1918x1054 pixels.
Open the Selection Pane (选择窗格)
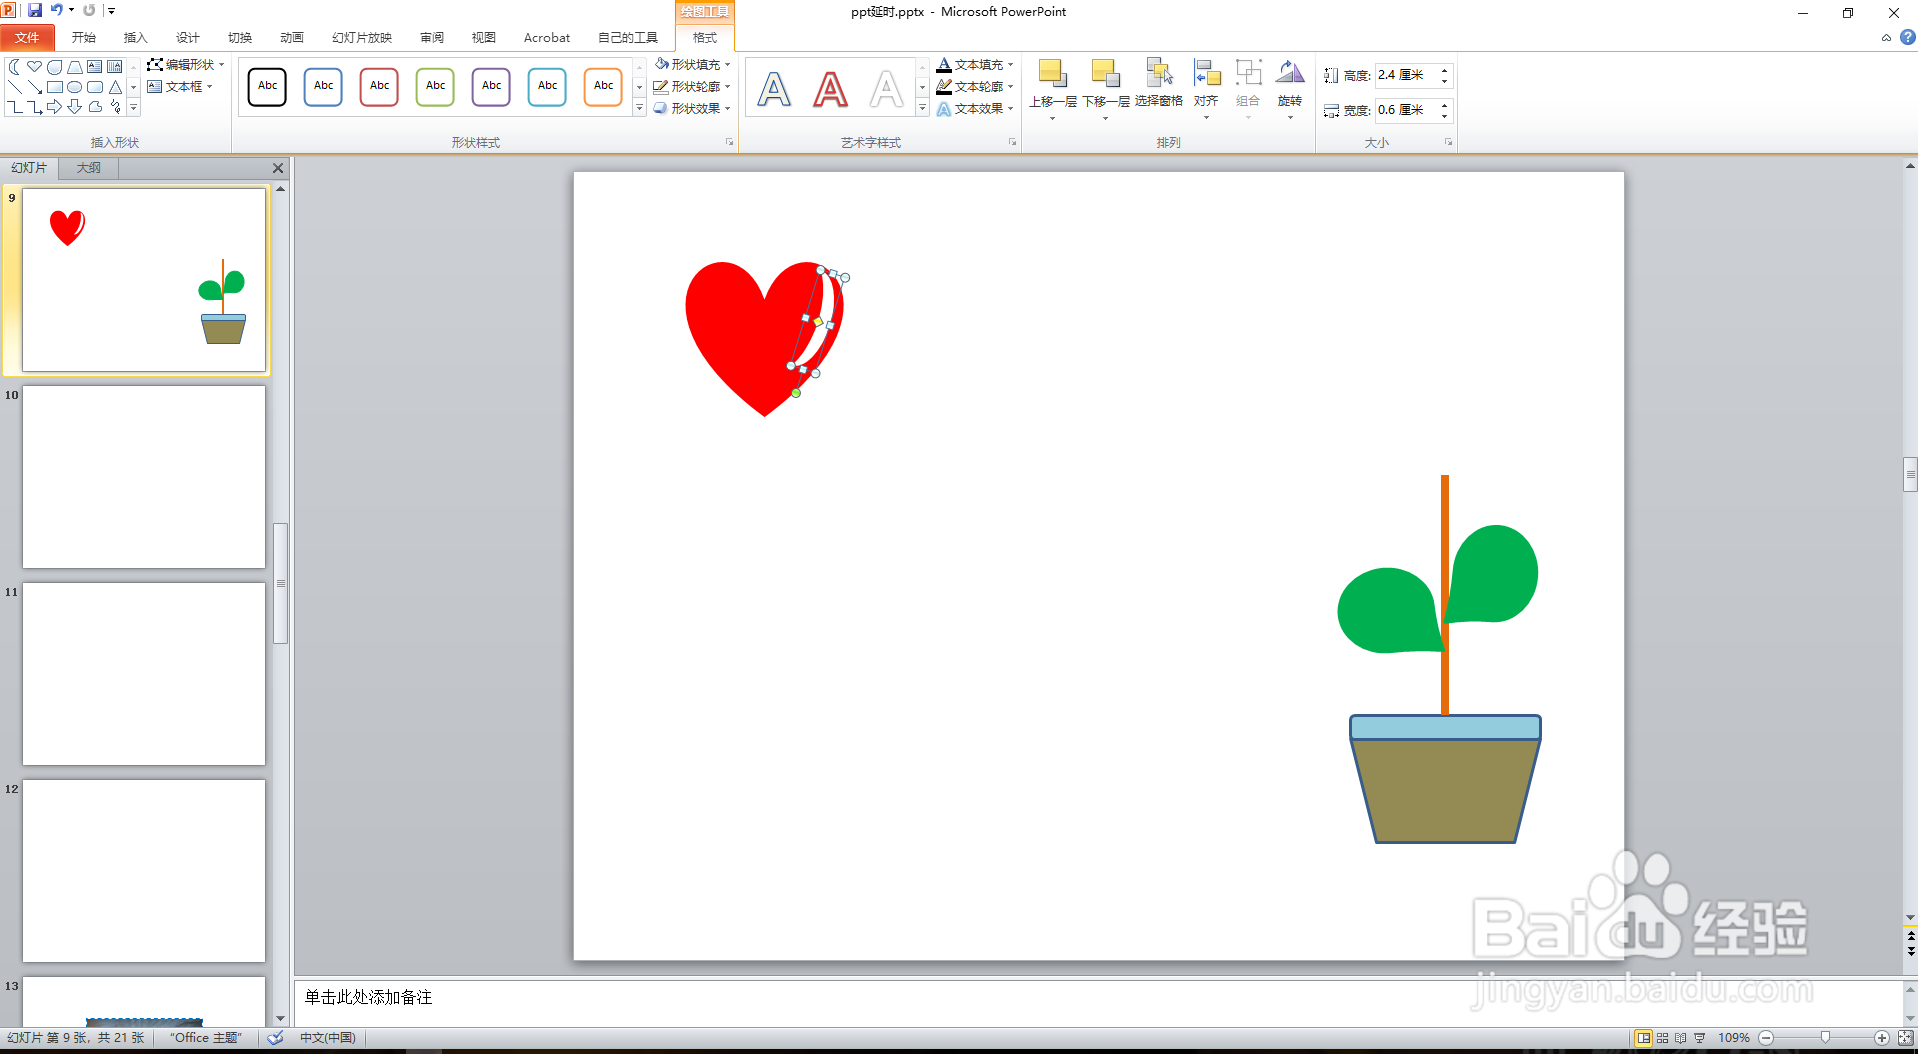click(1159, 84)
